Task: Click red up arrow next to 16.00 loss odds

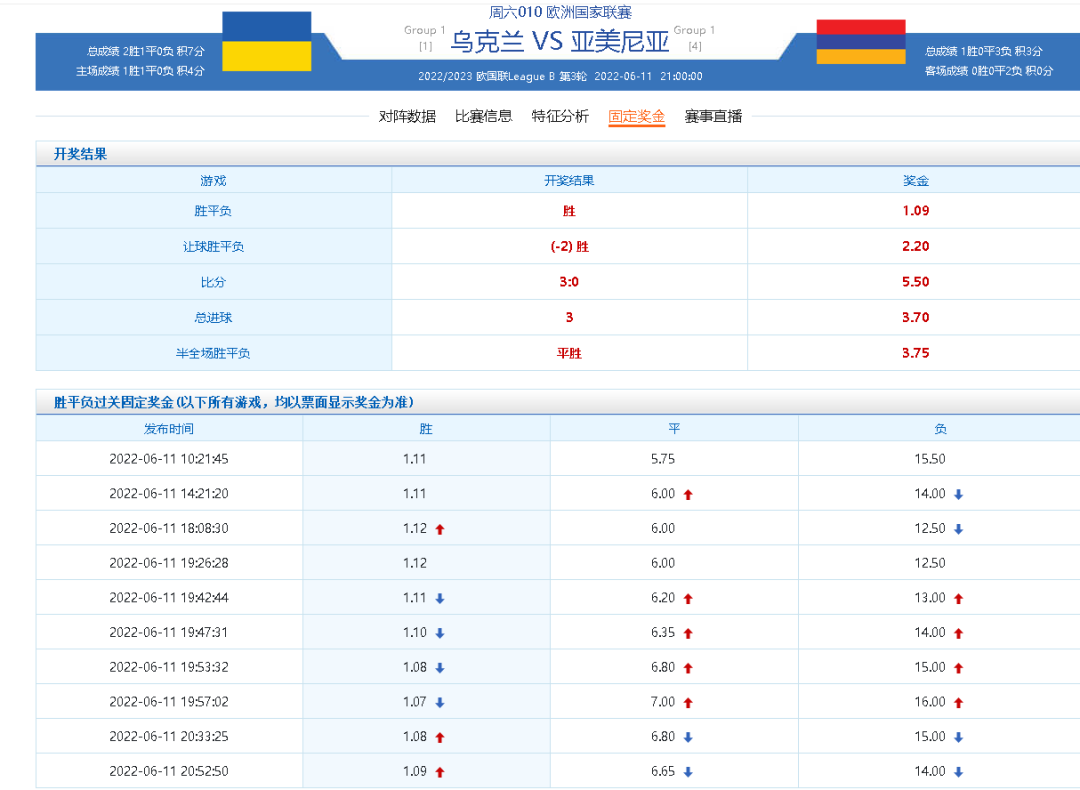Action: click(x=958, y=703)
